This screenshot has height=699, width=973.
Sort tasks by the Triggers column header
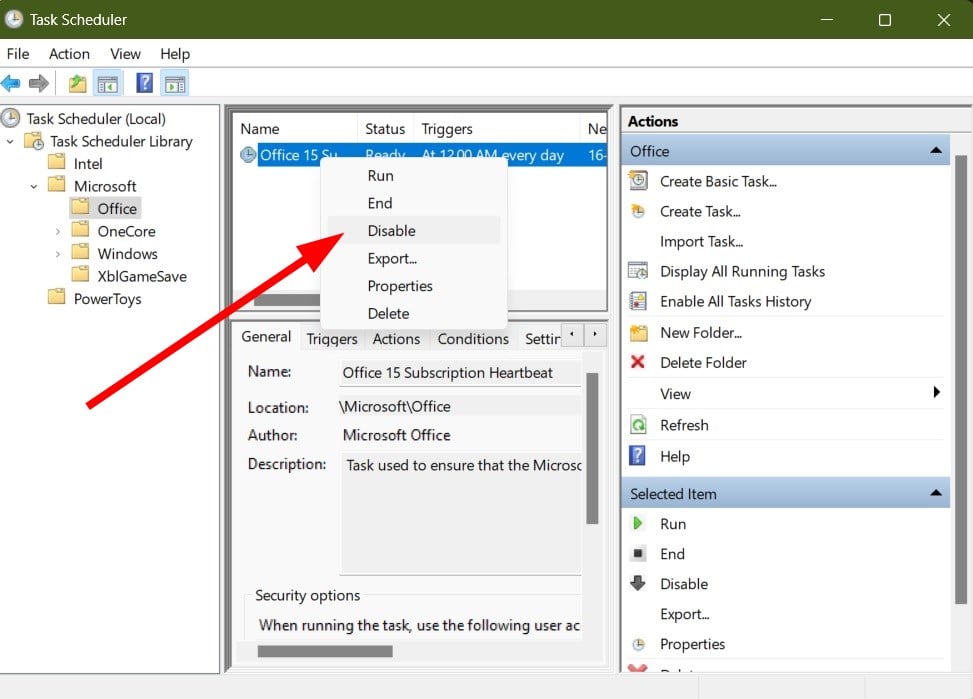pyautogui.click(x=496, y=129)
